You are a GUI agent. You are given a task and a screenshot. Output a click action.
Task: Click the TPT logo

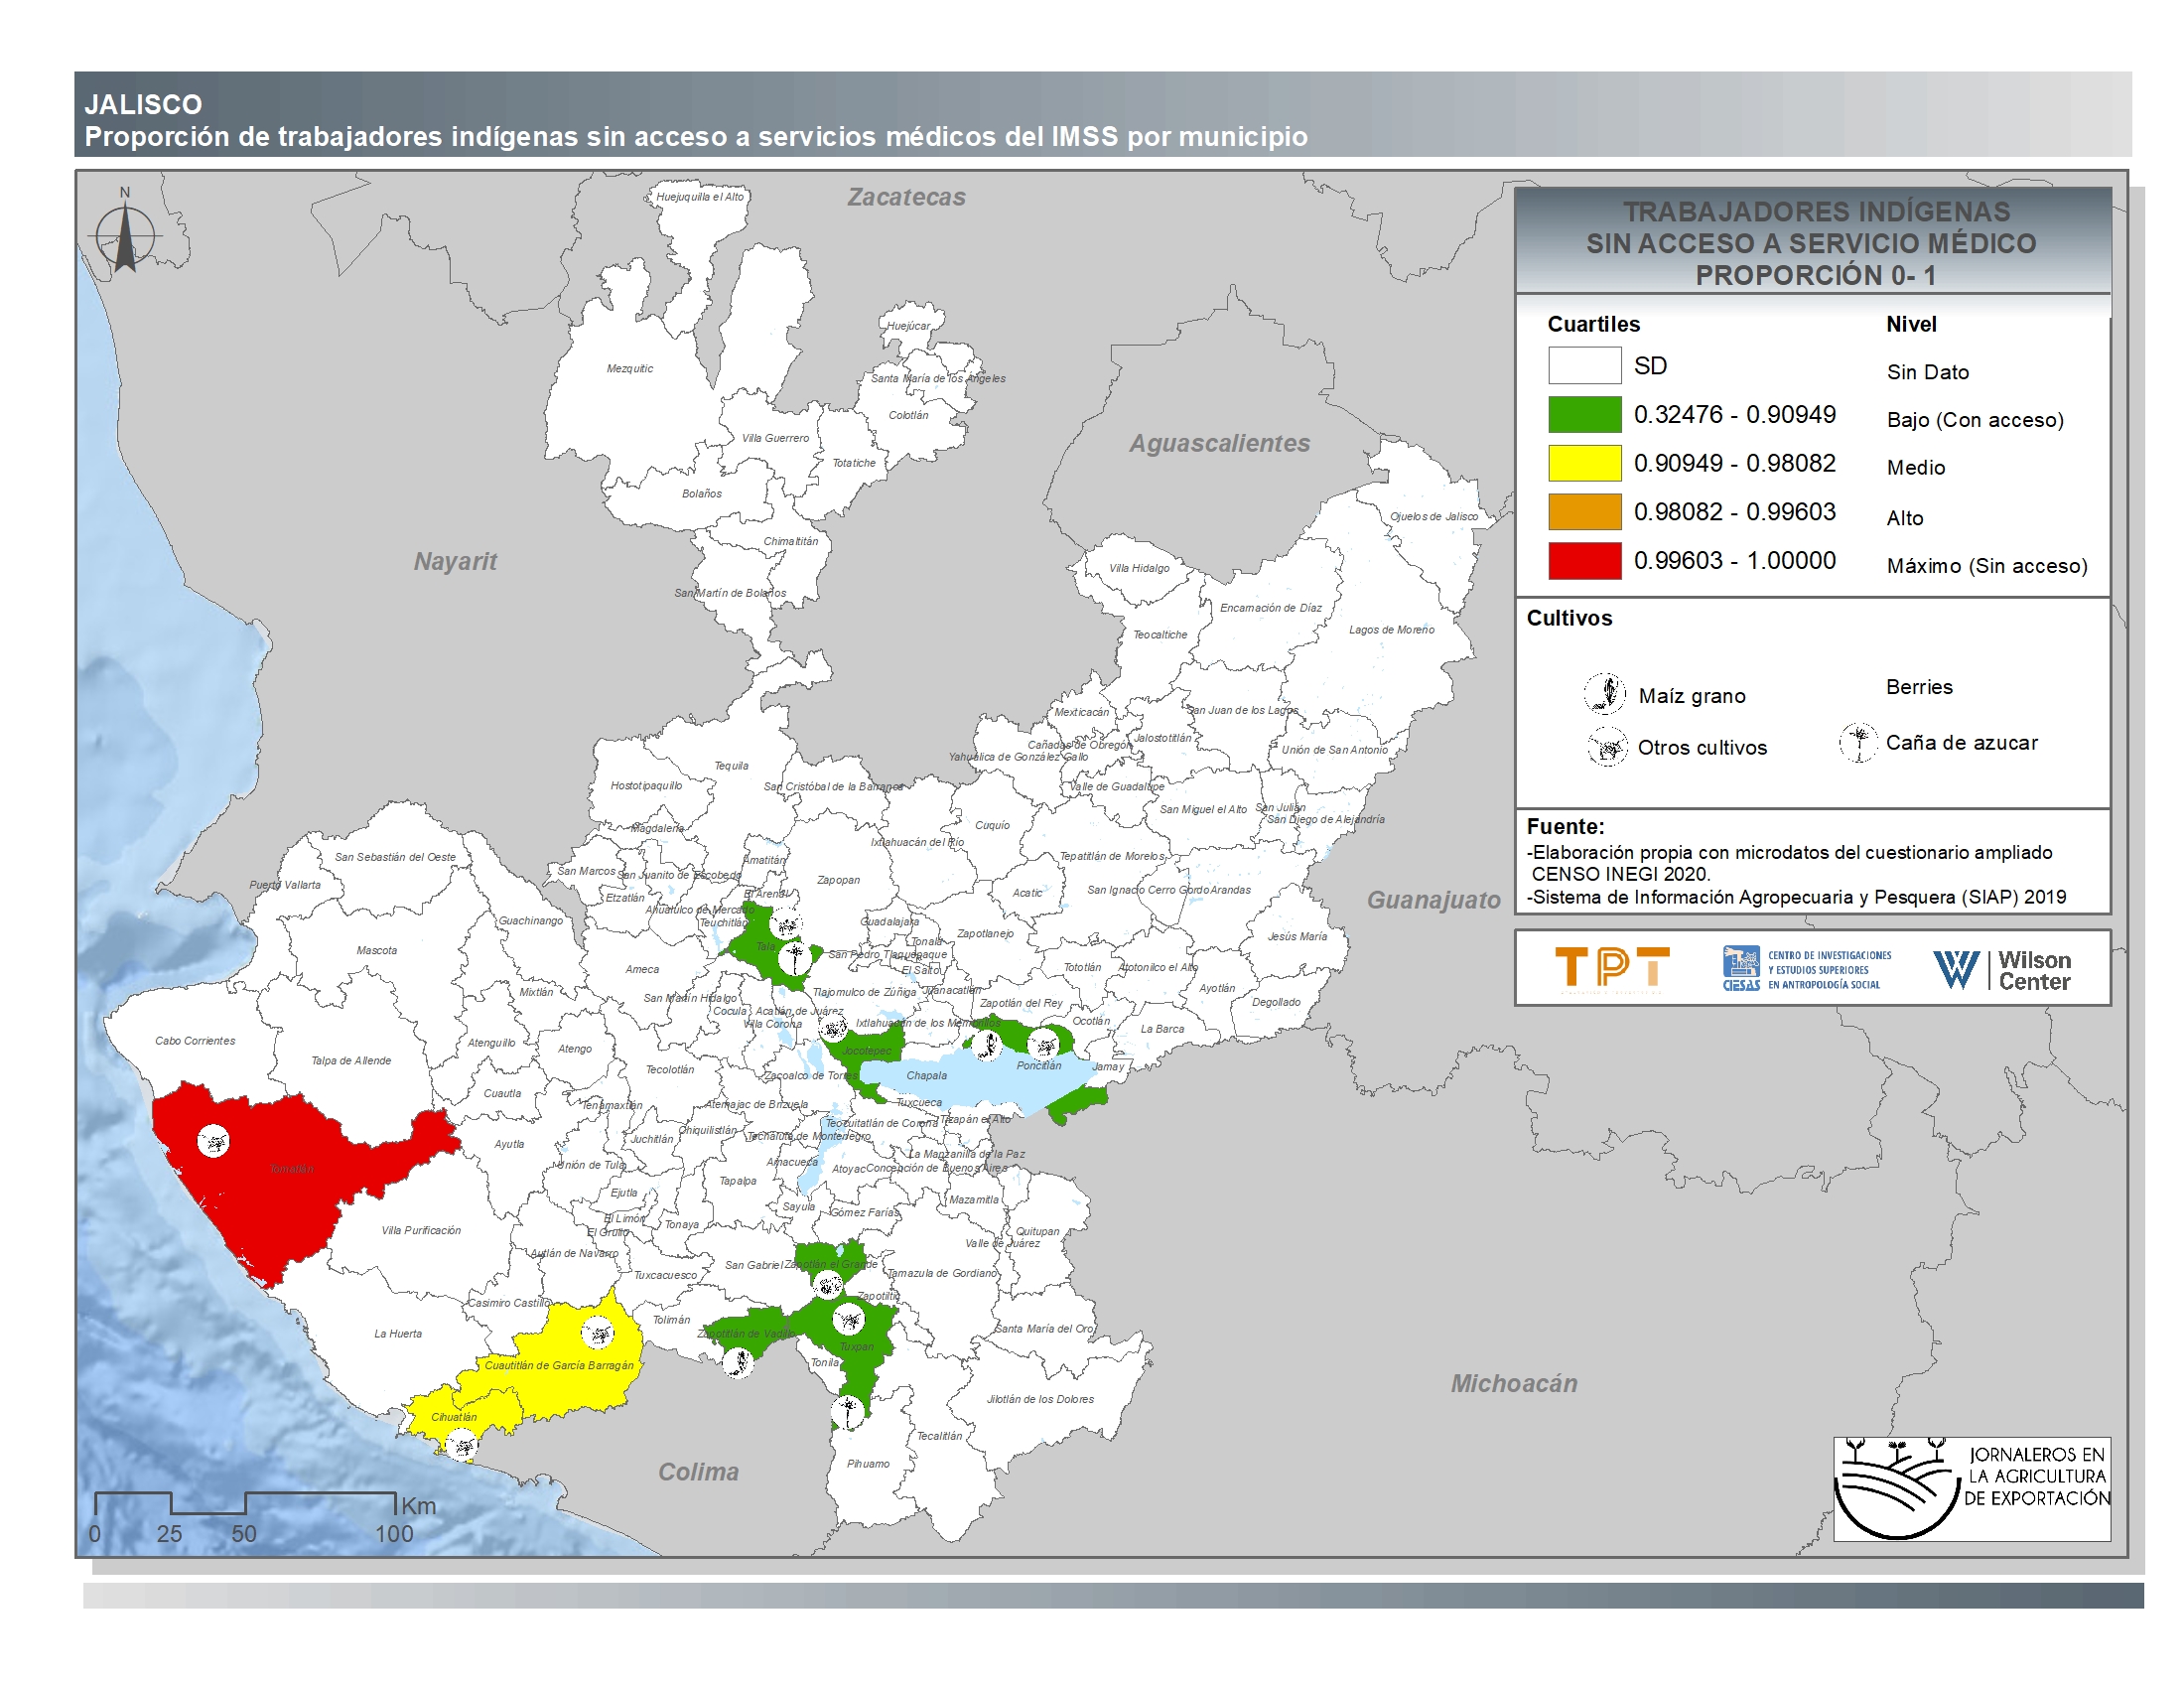1612,968
